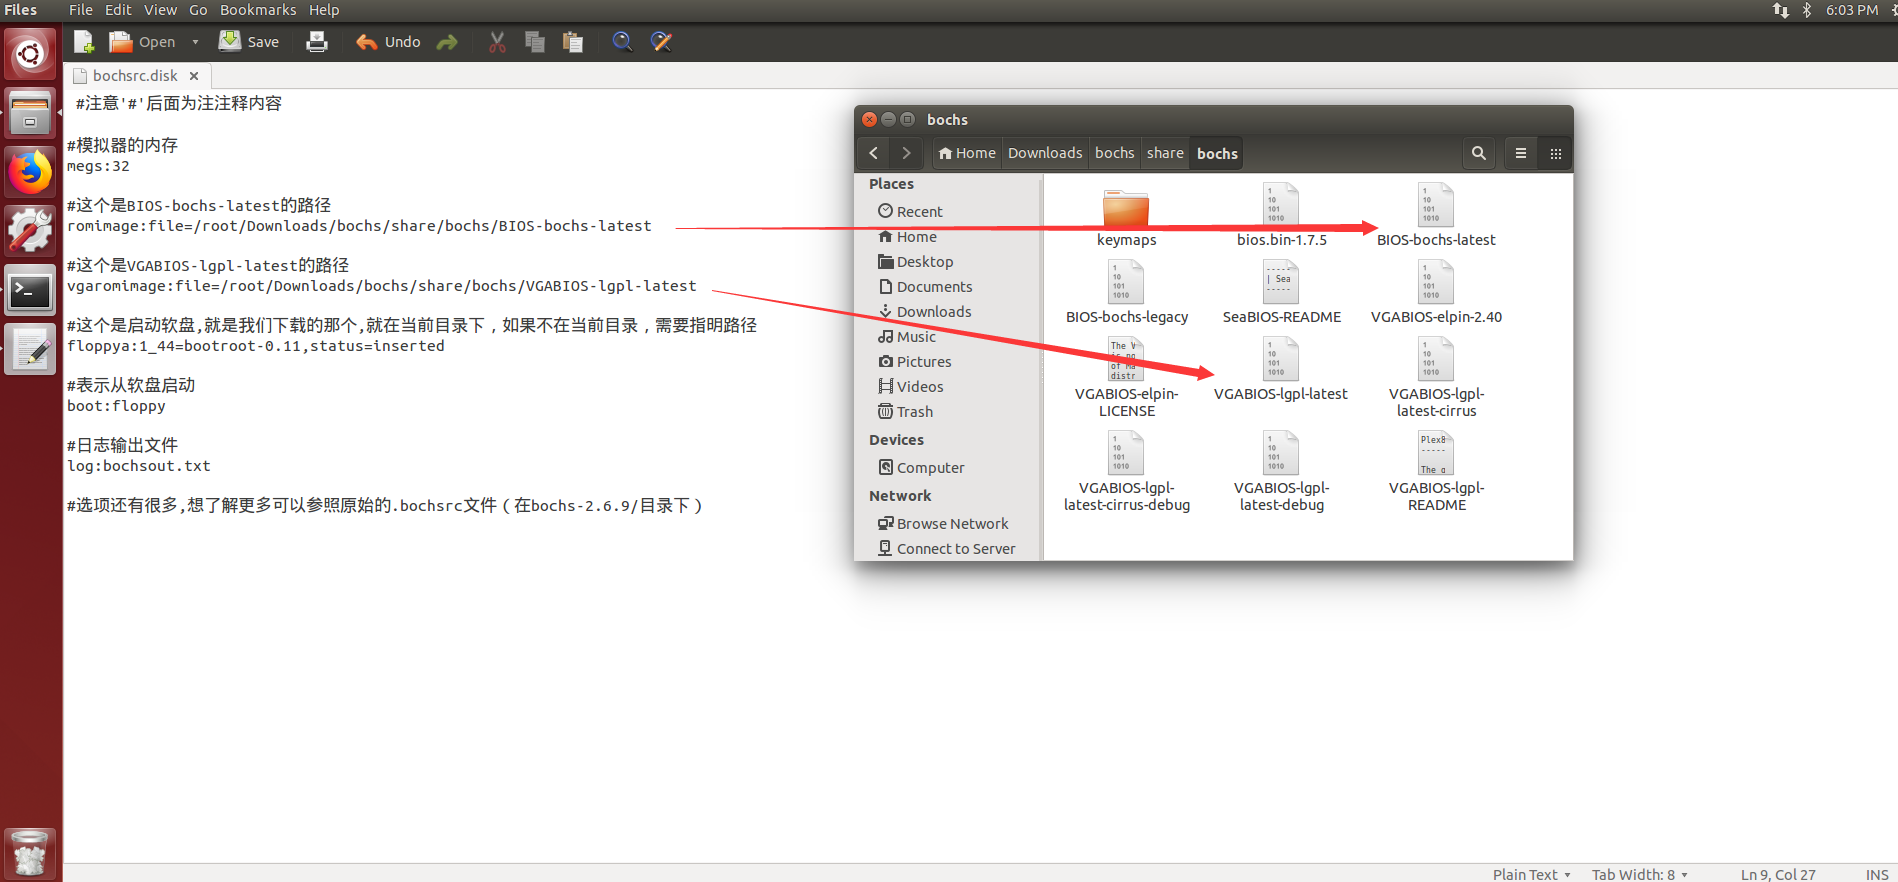This screenshot has height=882, width=1898.
Task: Open Videos in Places sidebar
Action: (911, 387)
